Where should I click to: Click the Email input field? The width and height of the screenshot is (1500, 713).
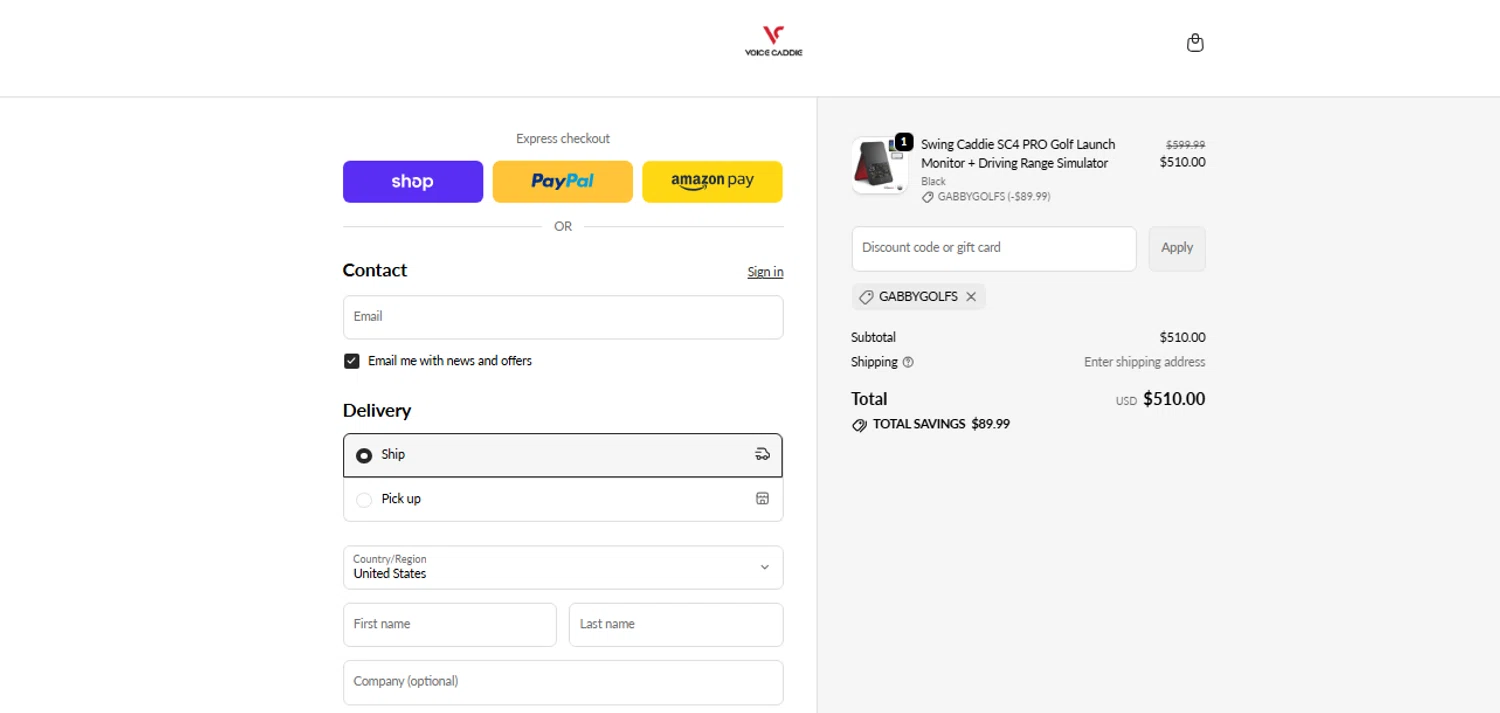pyautogui.click(x=563, y=317)
